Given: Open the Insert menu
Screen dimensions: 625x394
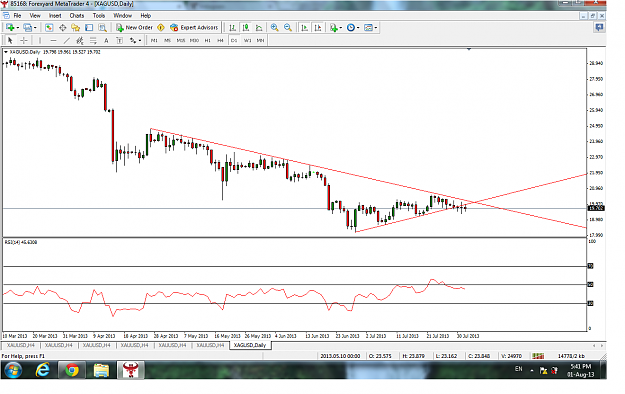Looking at the screenshot, I should click(55, 16).
